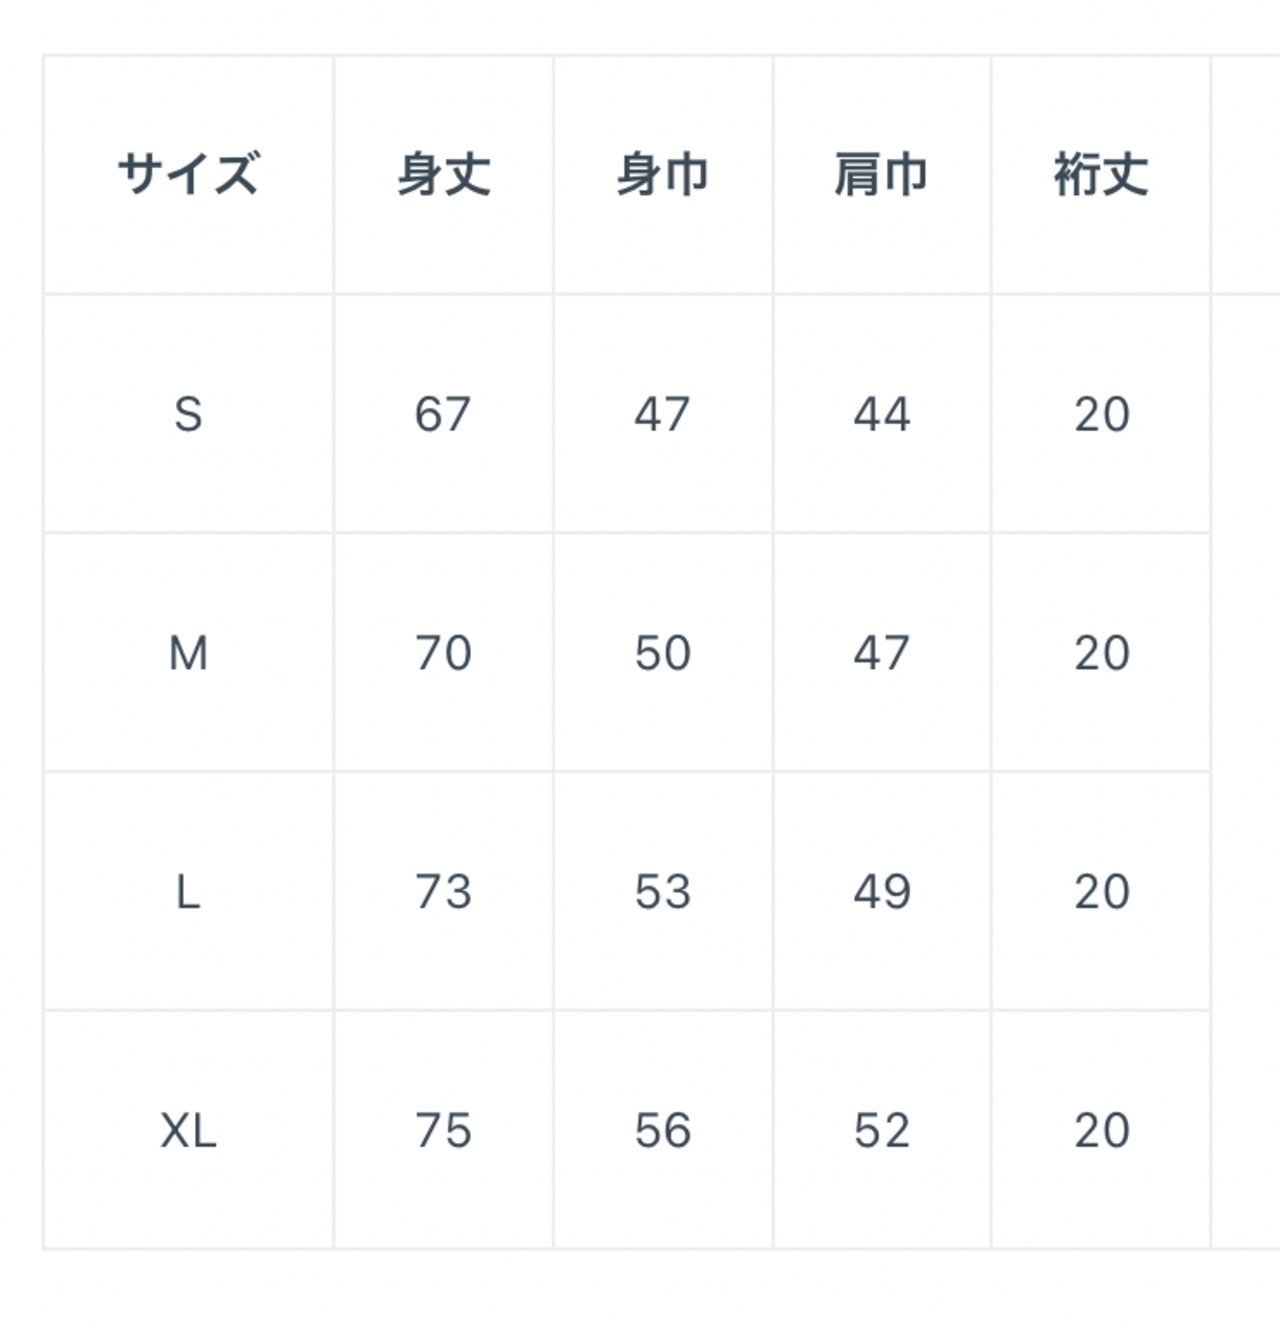The image size is (1280, 1325).
Task: Click the 70 body length cell
Action: 443,653
